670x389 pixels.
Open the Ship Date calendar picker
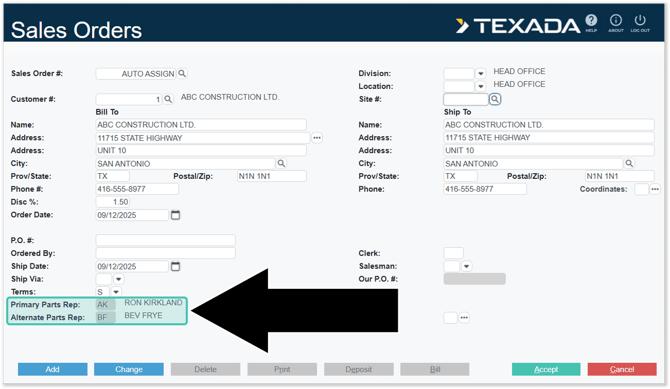pyautogui.click(x=175, y=266)
